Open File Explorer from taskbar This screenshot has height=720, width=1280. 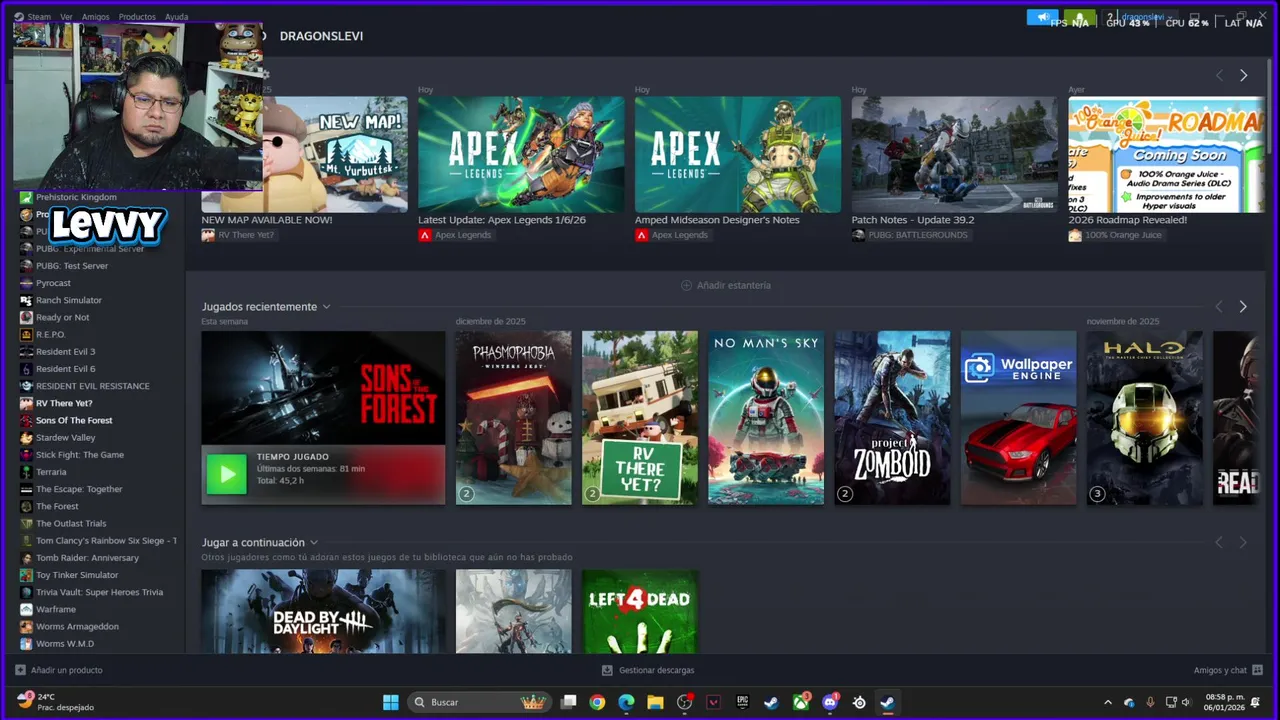coord(655,702)
